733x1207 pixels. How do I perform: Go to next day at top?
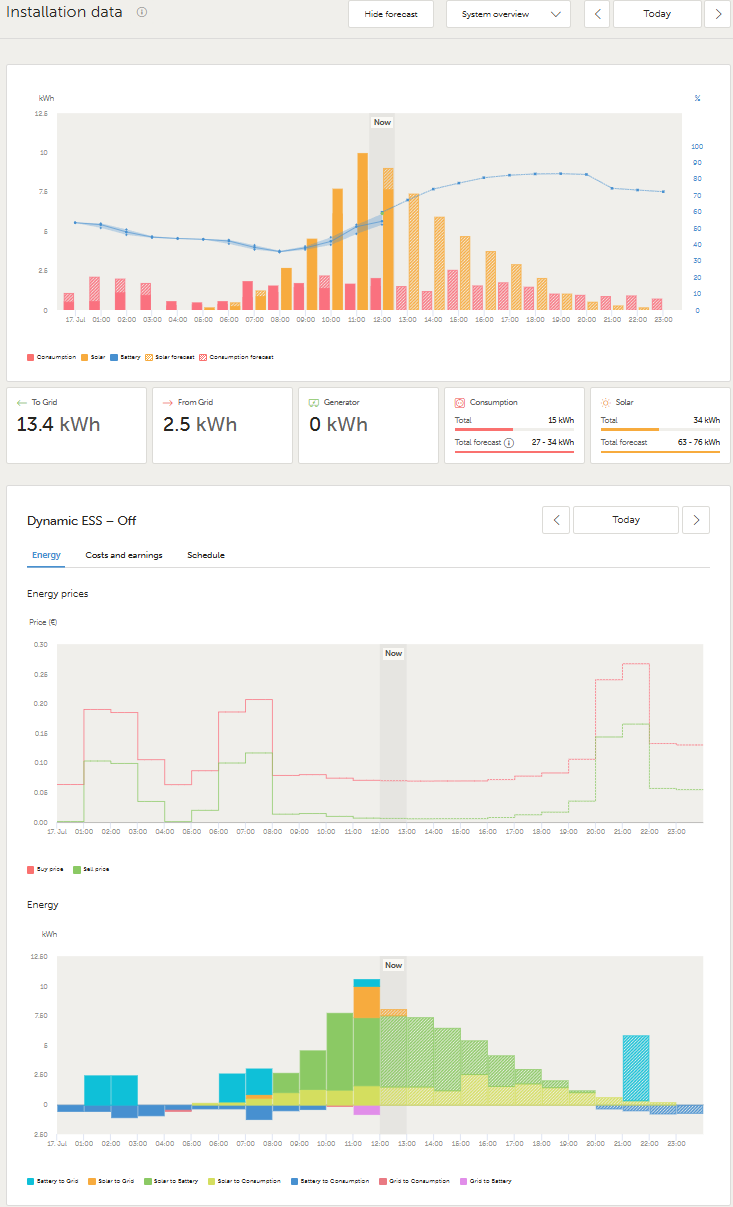(x=718, y=14)
